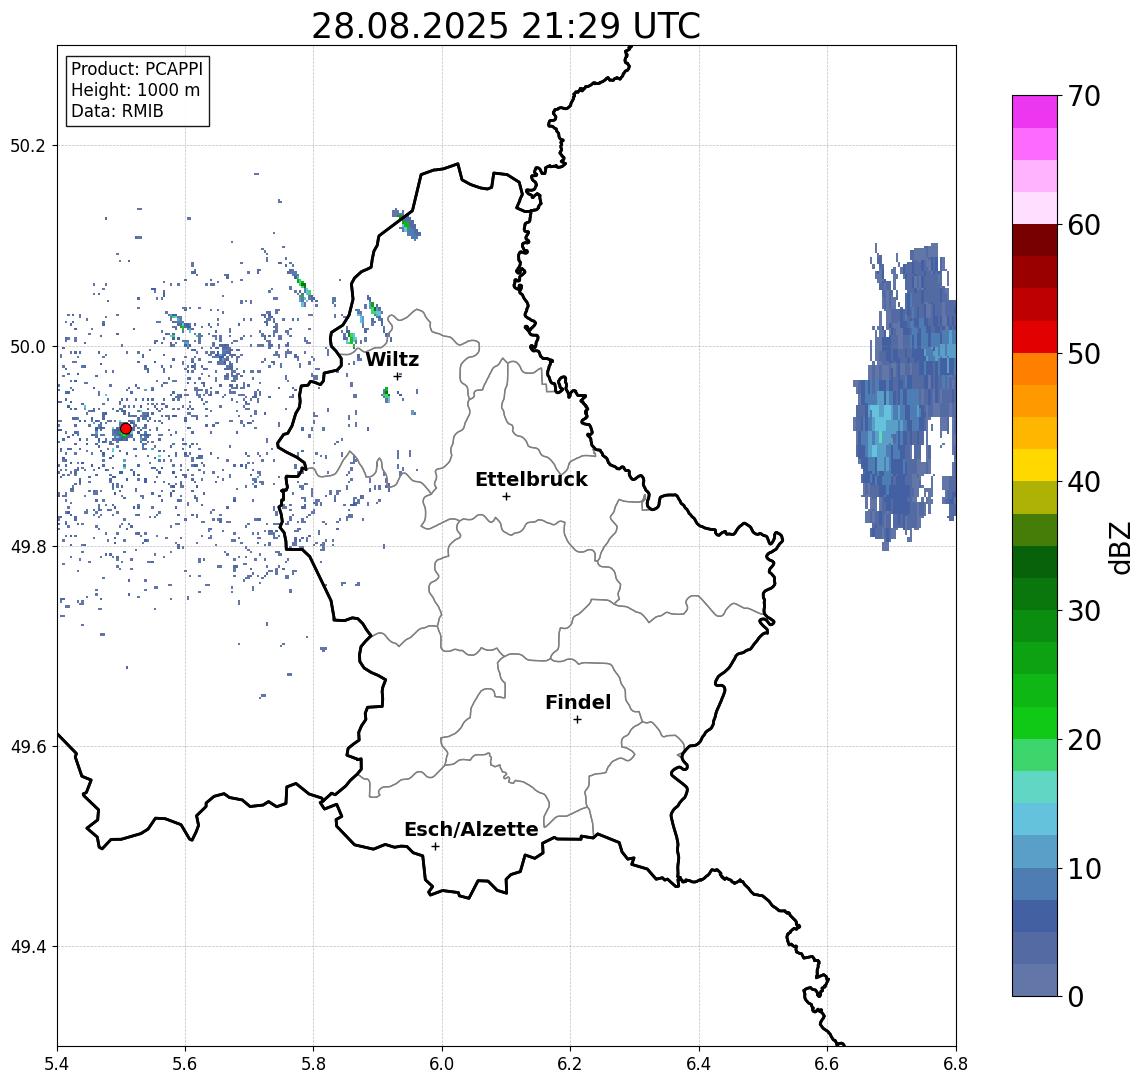Click the latitude tick label 49.8

pyautogui.click(x=28, y=546)
